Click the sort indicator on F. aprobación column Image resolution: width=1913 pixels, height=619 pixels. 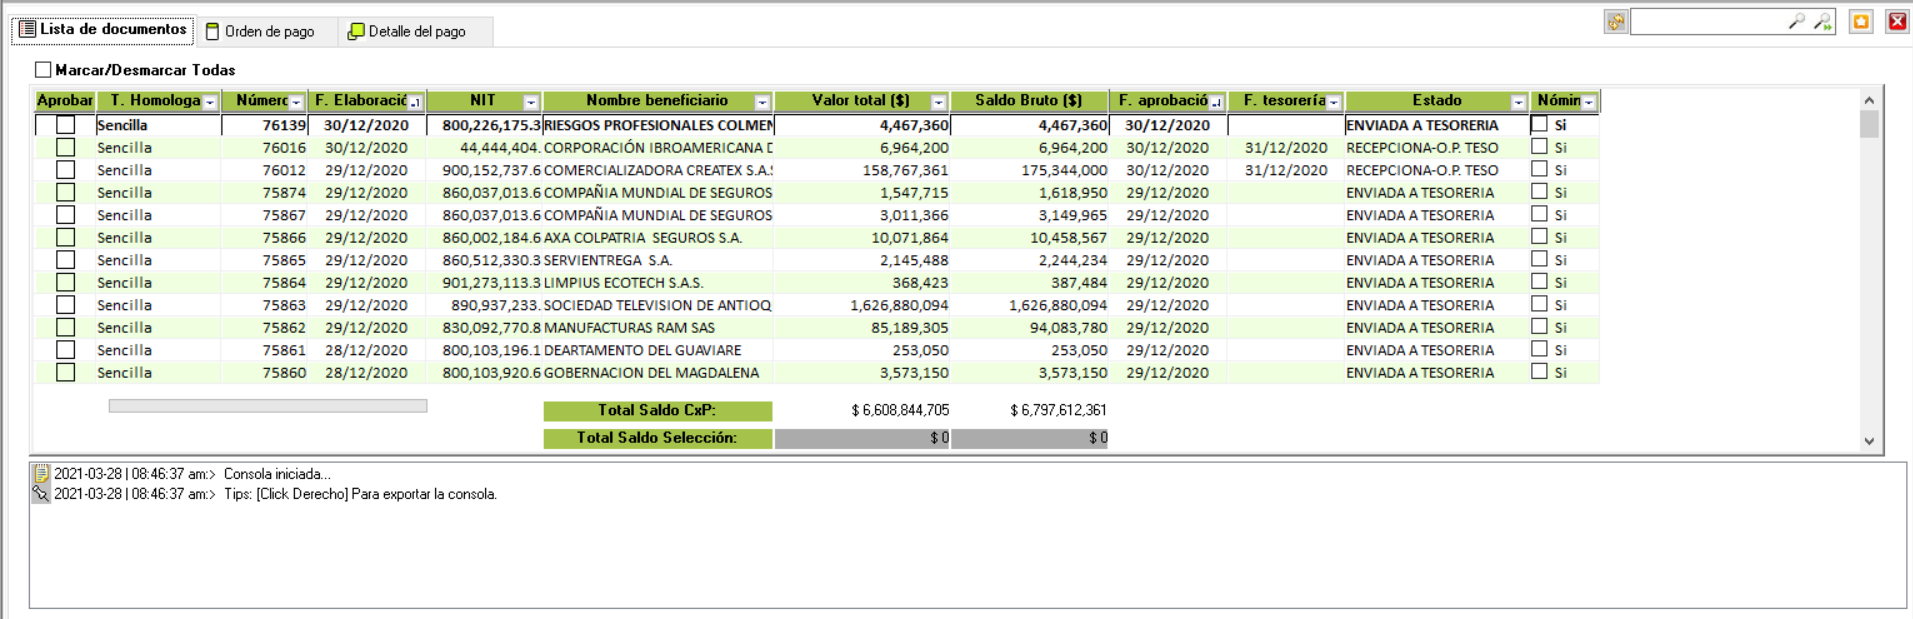pos(1216,102)
